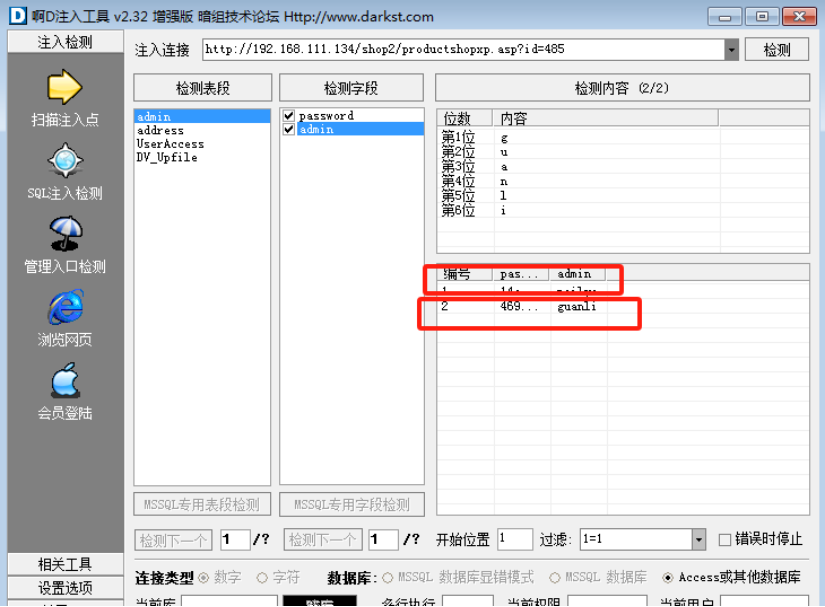
Task: Toggle the password field checkbox
Action: pos(288,116)
